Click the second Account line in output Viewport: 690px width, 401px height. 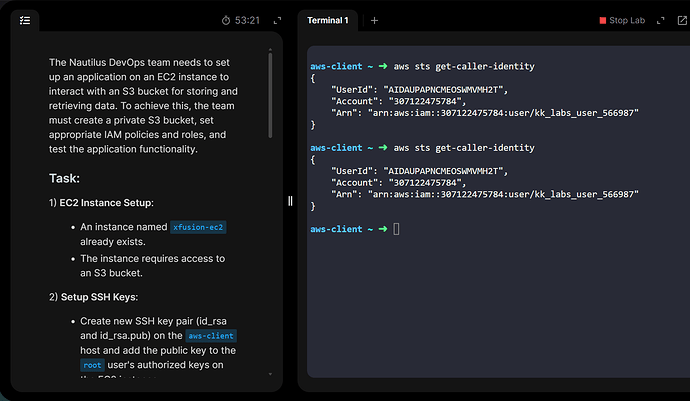point(398,183)
